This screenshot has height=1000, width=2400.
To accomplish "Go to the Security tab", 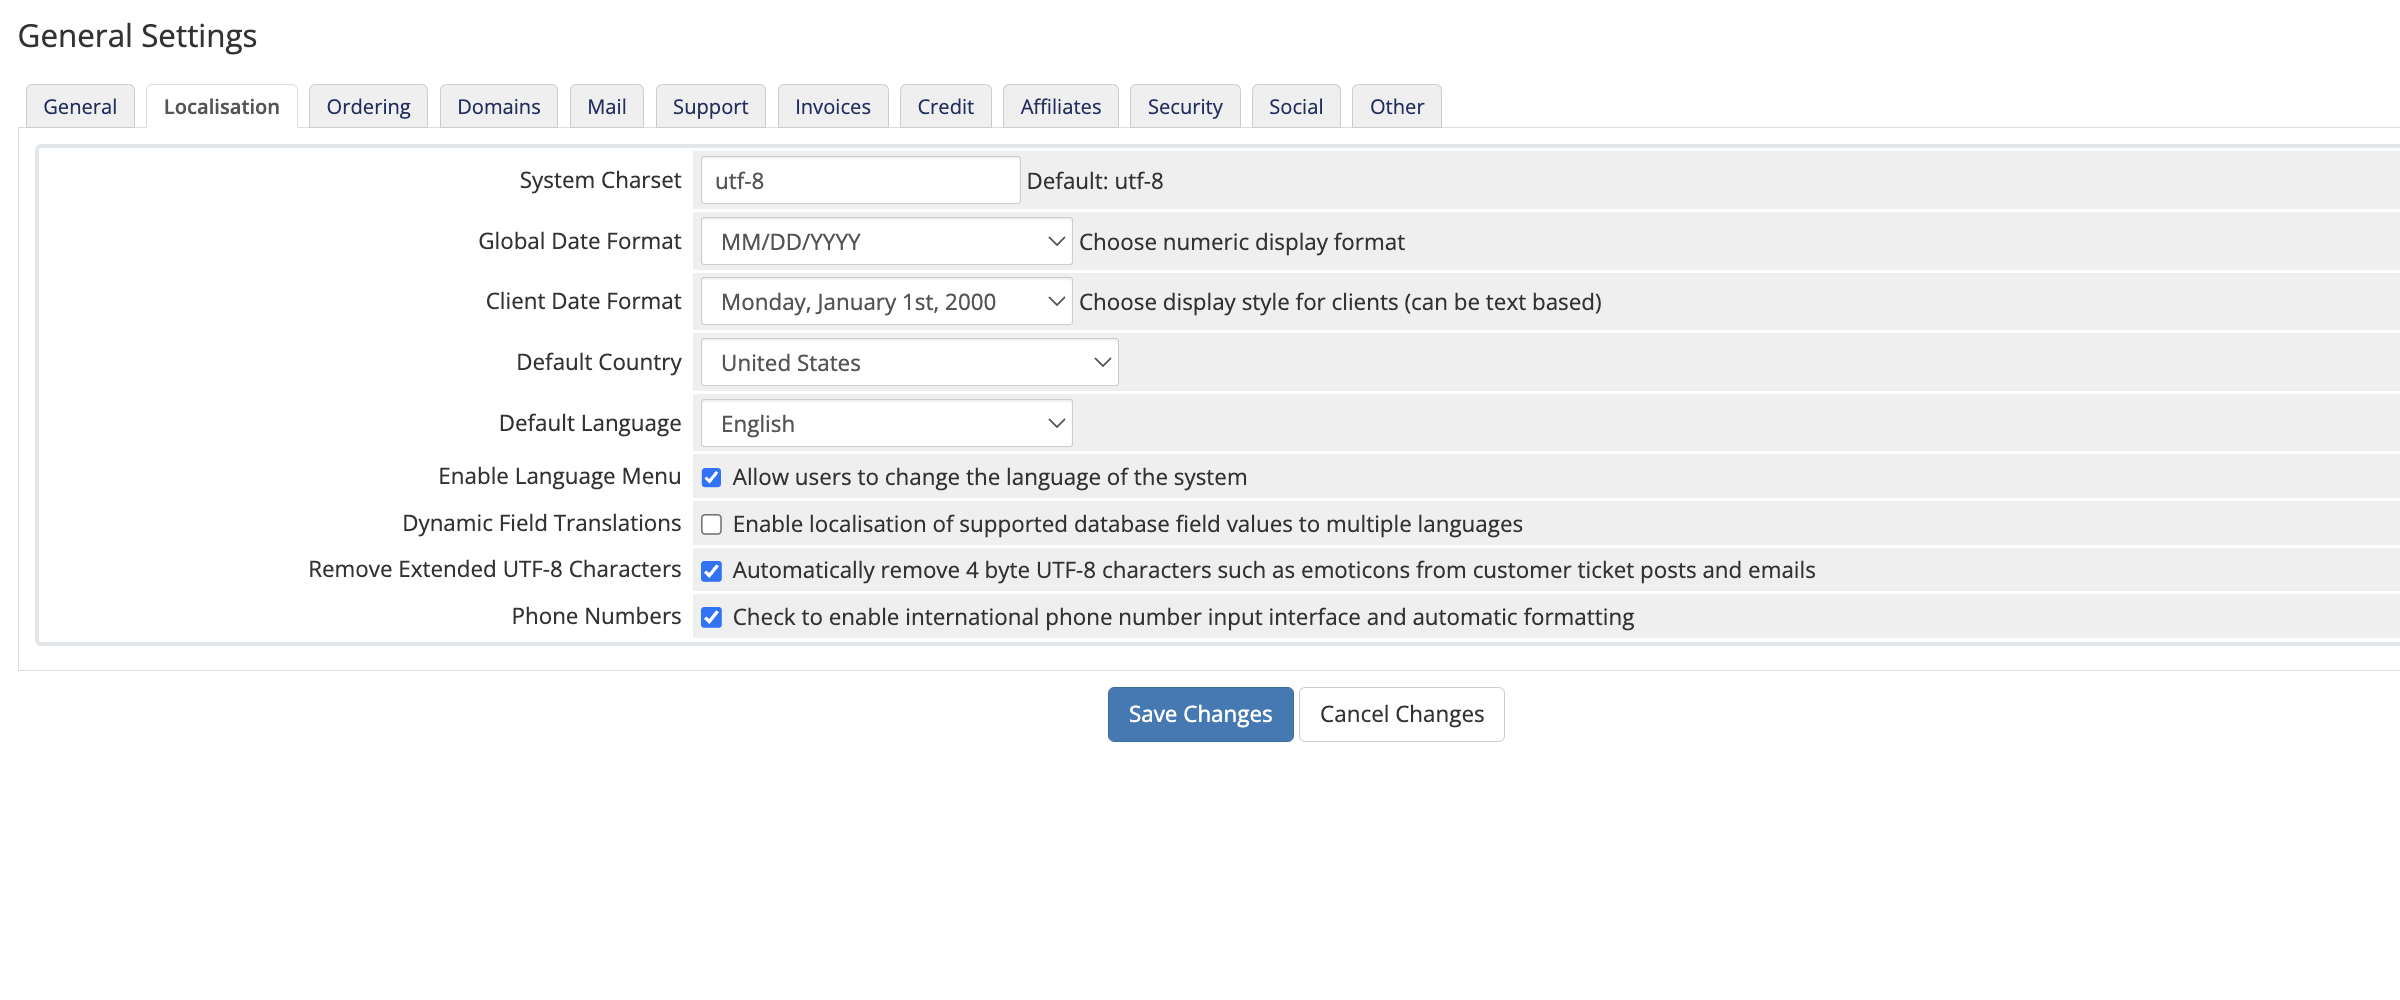I will (x=1185, y=106).
